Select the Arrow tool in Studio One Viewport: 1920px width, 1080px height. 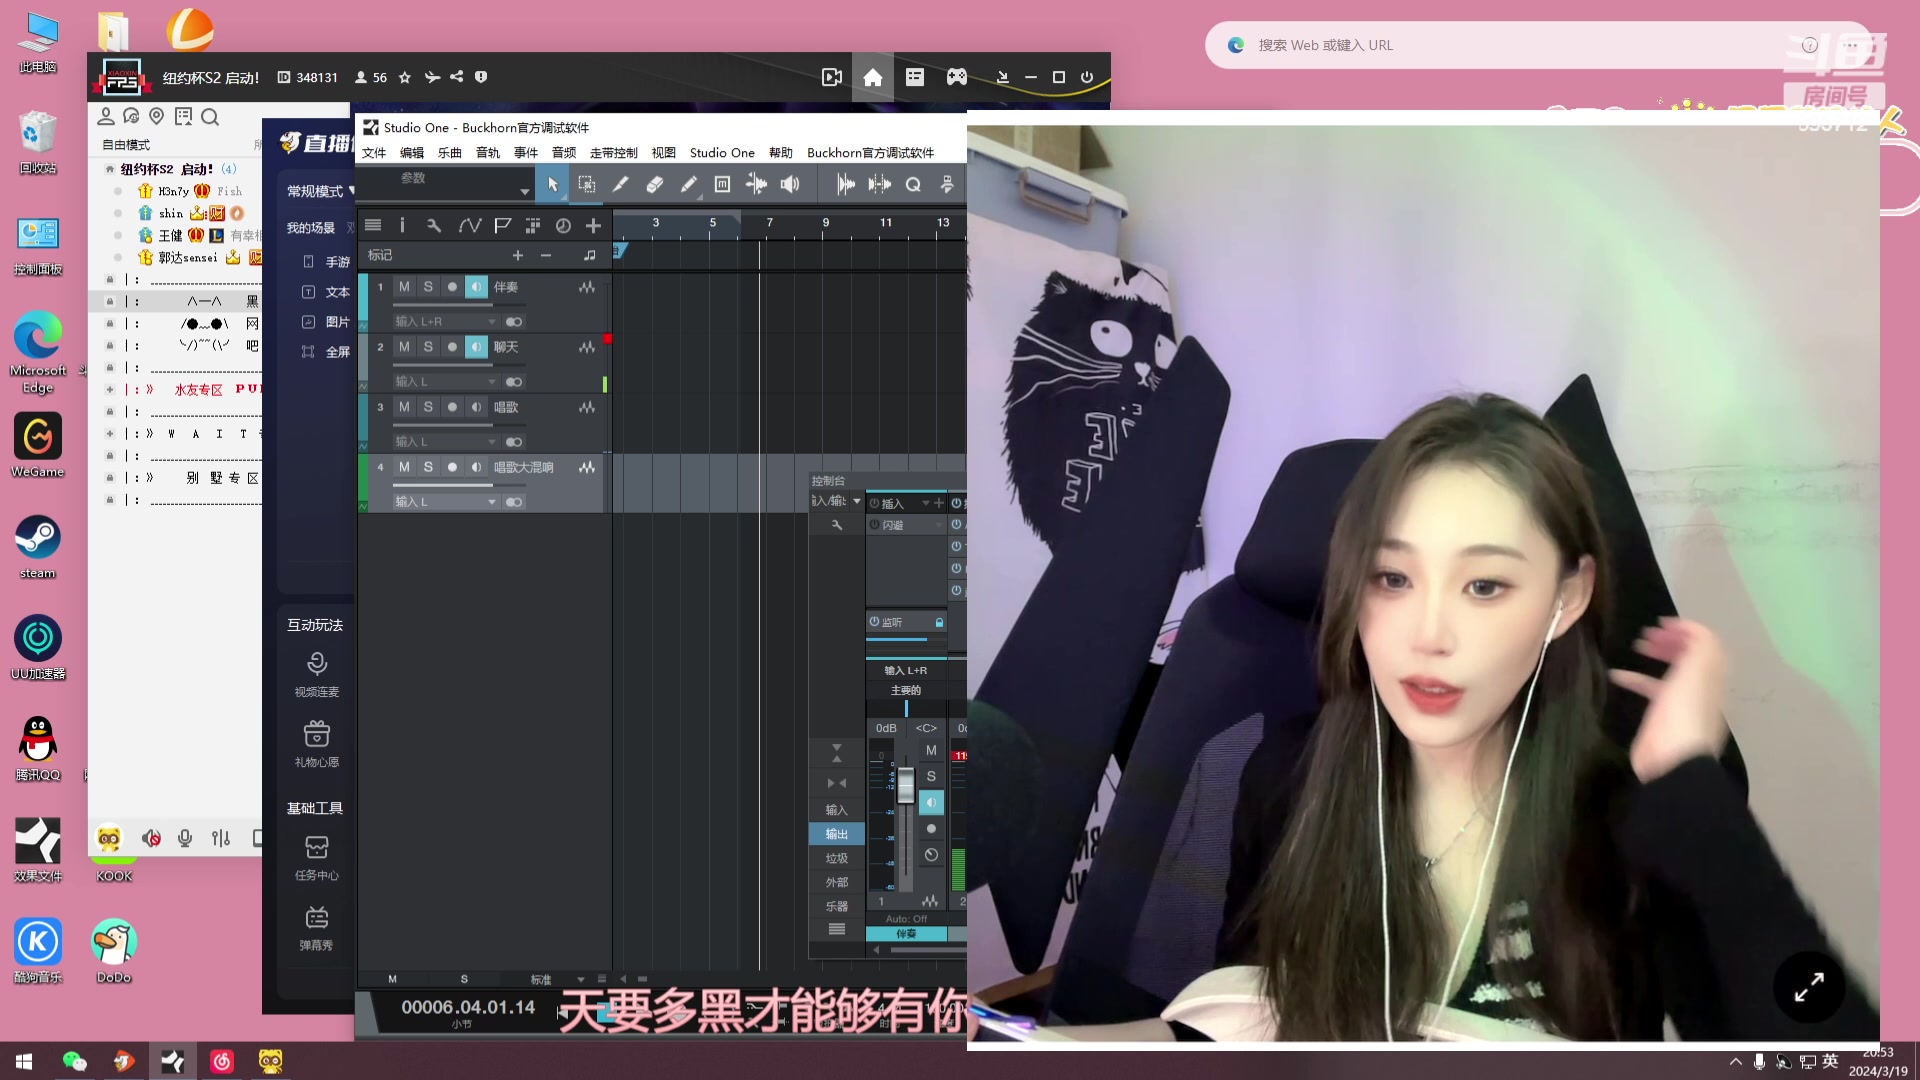pyautogui.click(x=552, y=185)
